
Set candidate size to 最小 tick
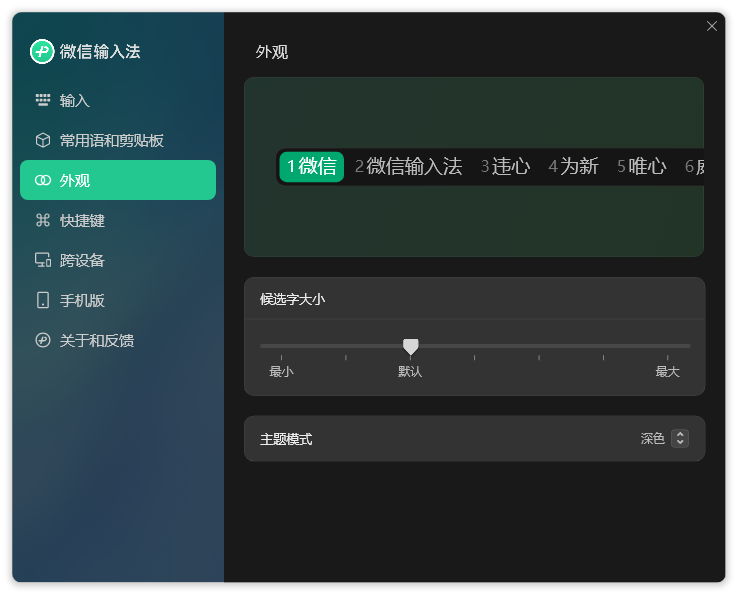click(x=281, y=358)
